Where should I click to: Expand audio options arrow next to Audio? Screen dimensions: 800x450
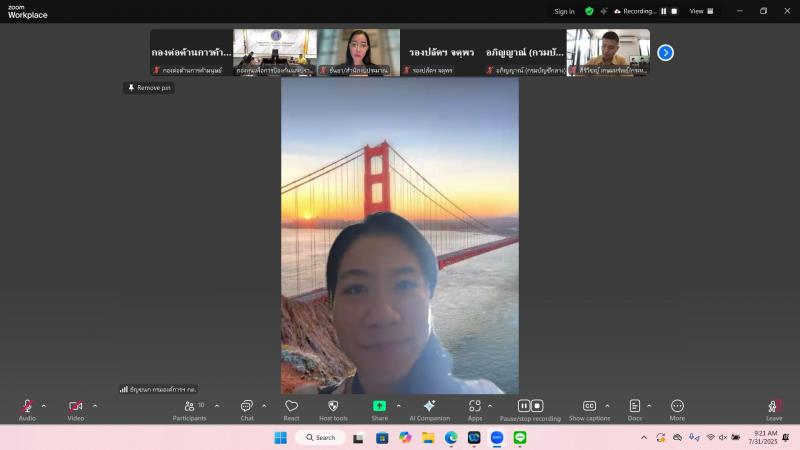(x=44, y=406)
